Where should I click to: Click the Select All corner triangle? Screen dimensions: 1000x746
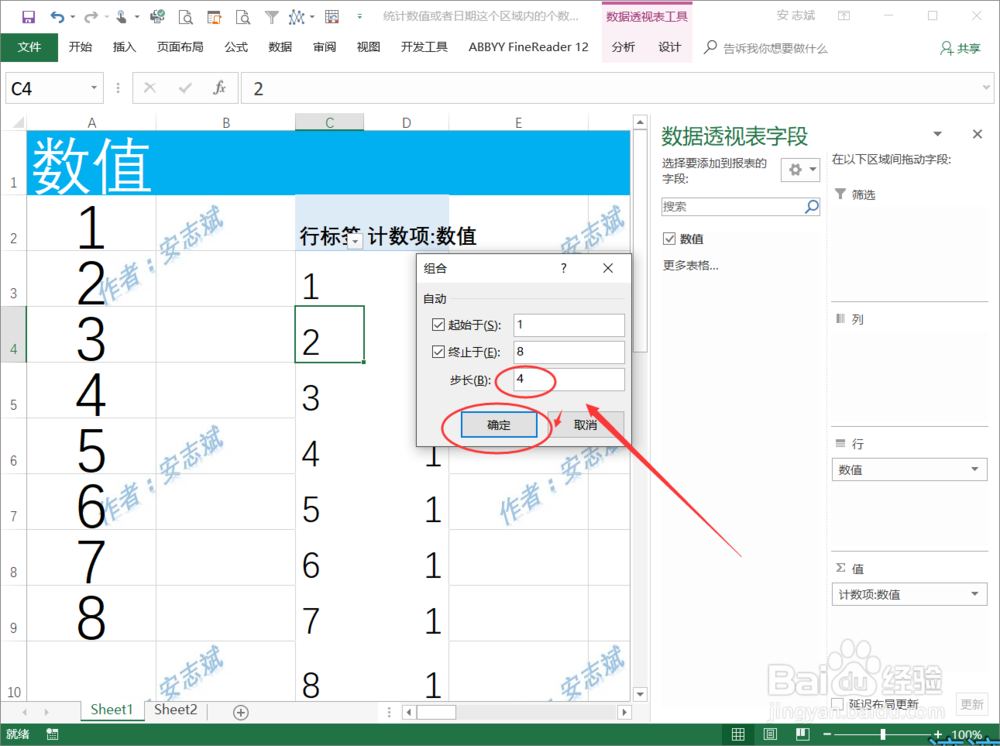18,122
